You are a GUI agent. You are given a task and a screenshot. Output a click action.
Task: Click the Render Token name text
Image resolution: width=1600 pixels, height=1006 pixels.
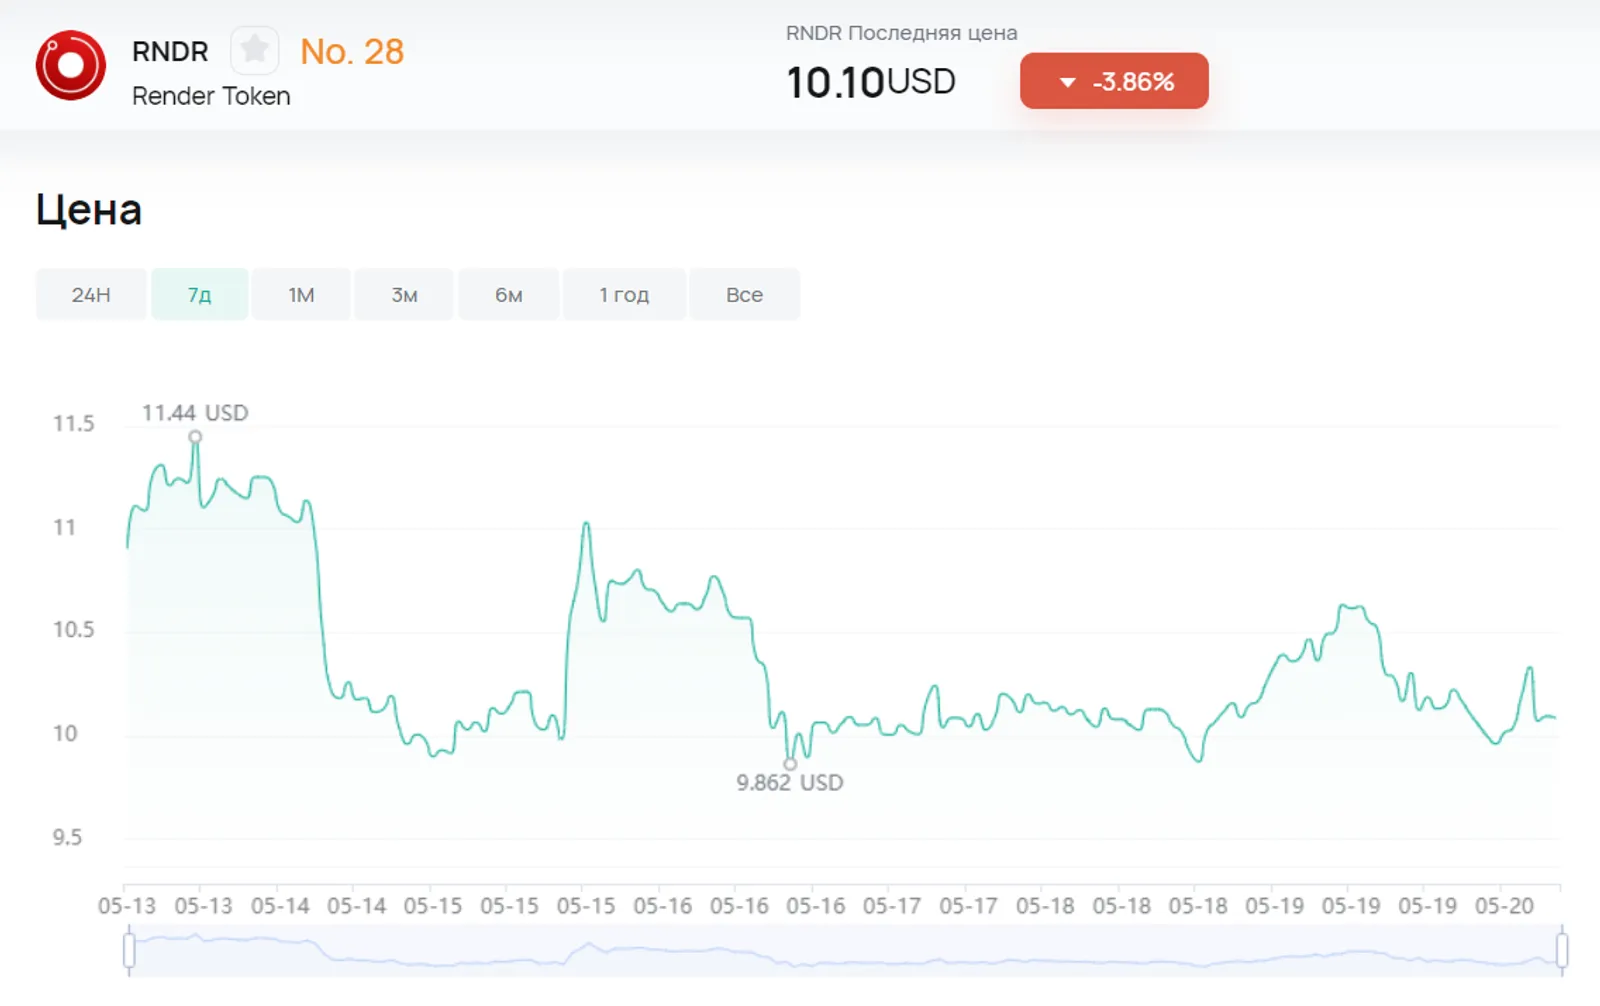coord(211,96)
